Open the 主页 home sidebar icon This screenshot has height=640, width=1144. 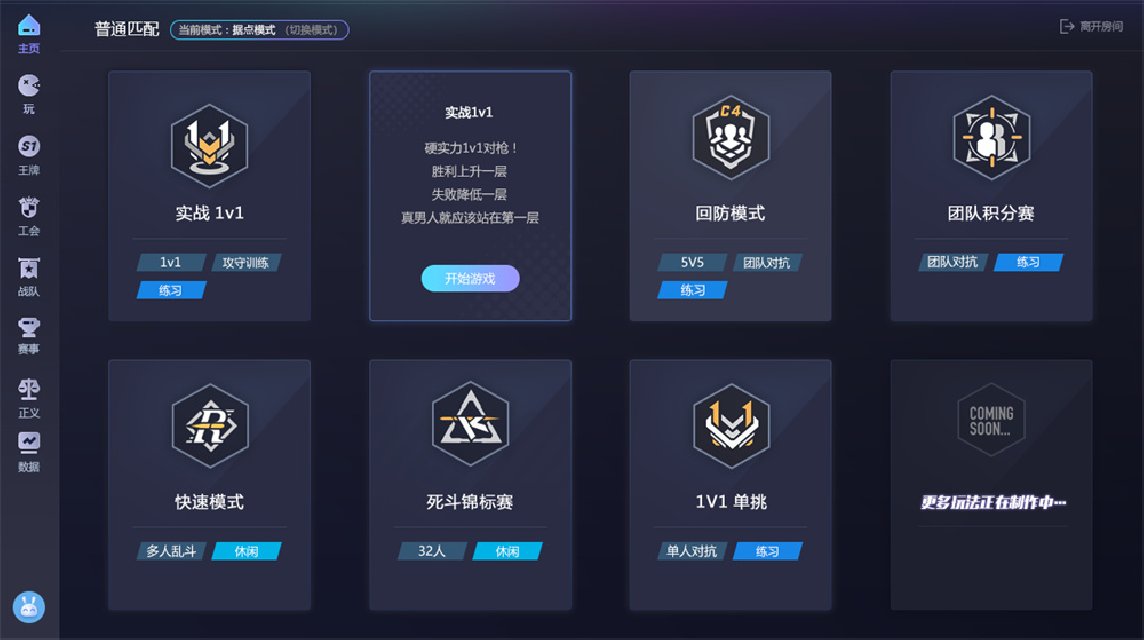(29, 33)
